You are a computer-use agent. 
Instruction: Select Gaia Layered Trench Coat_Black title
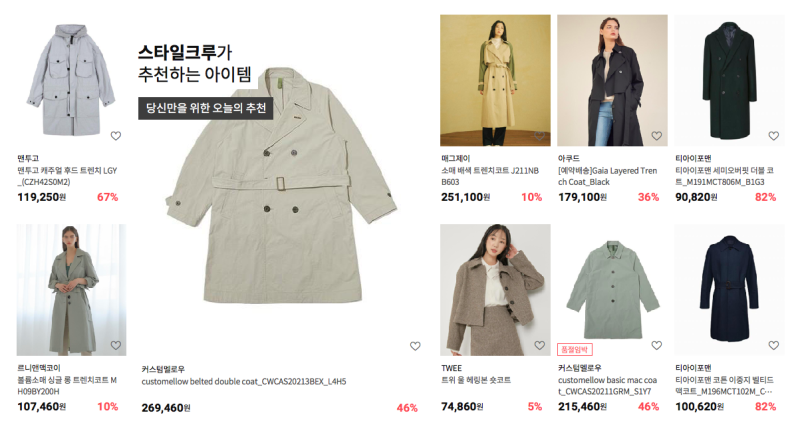pos(608,176)
